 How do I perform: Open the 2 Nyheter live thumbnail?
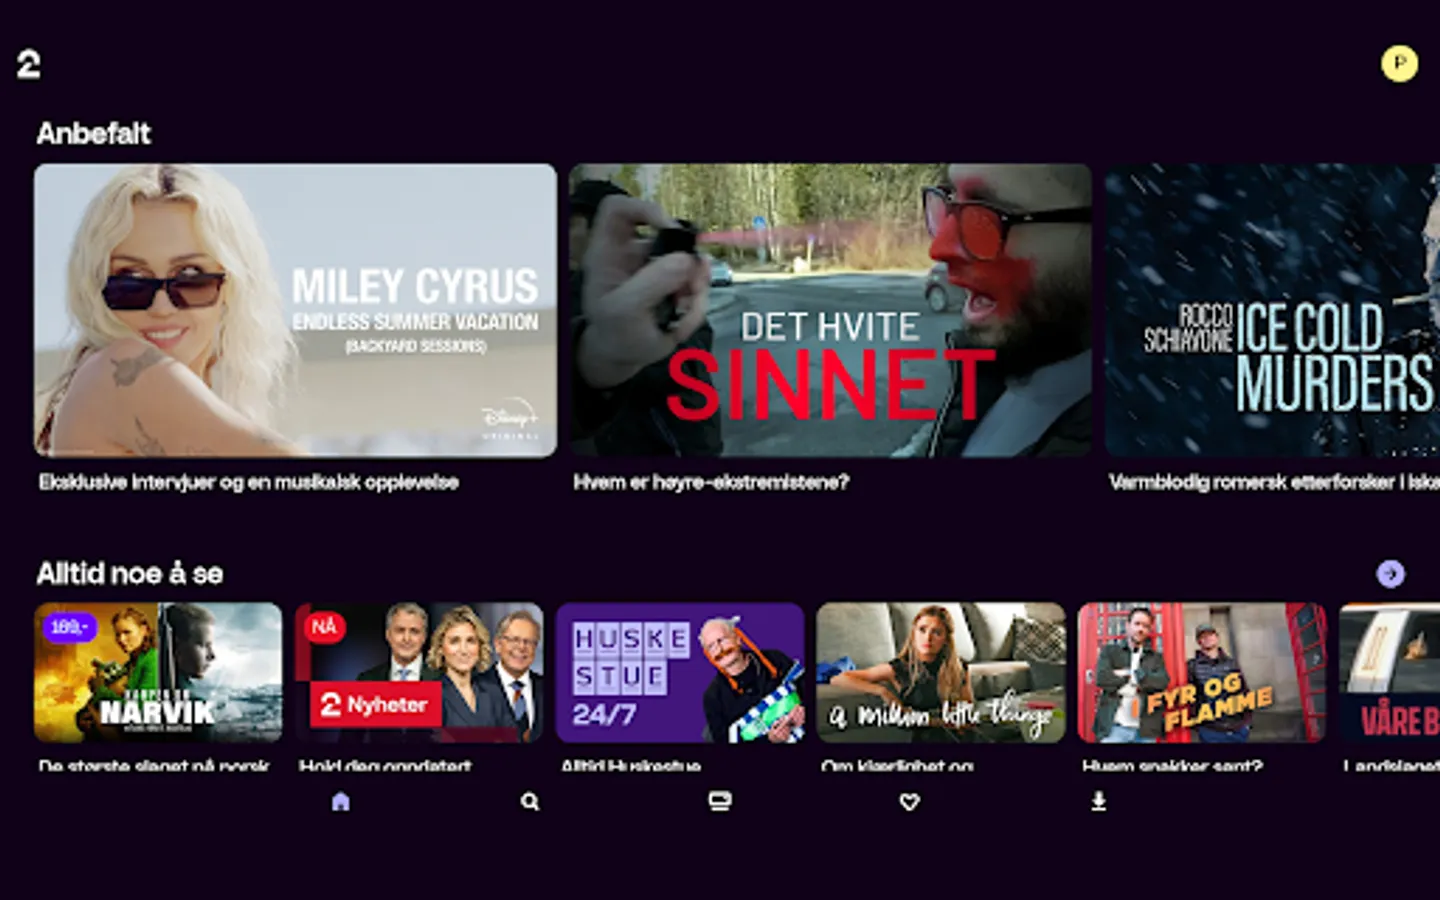[419, 672]
